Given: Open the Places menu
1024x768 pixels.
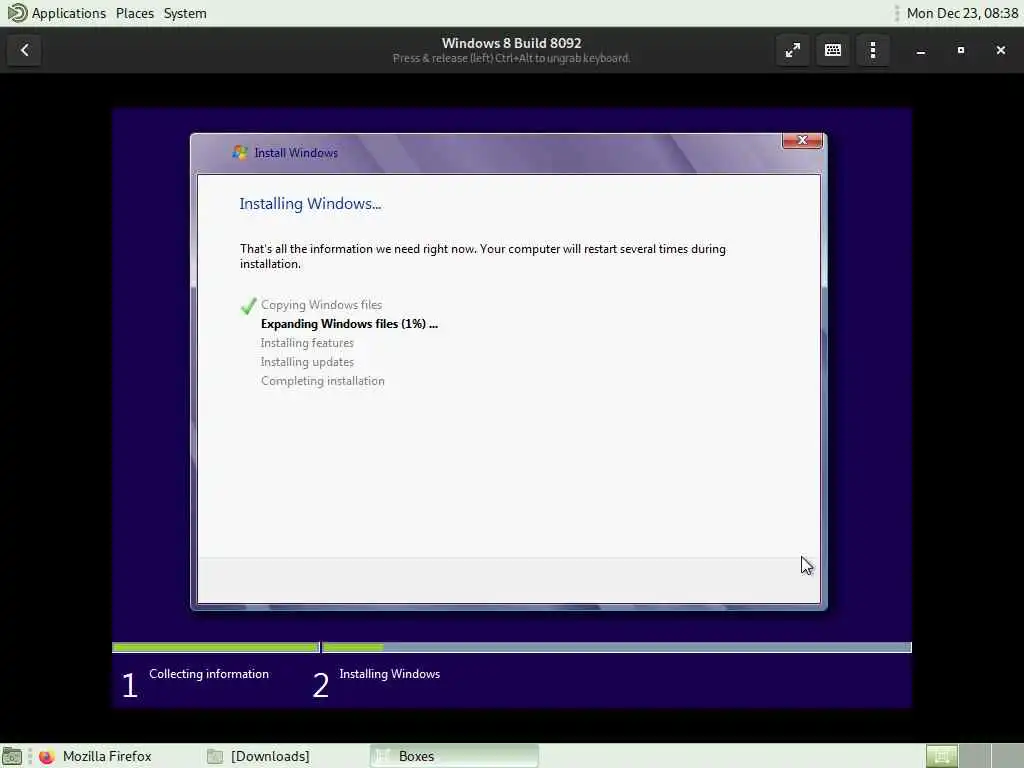Looking at the screenshot, I should click(x=135, y=13).
